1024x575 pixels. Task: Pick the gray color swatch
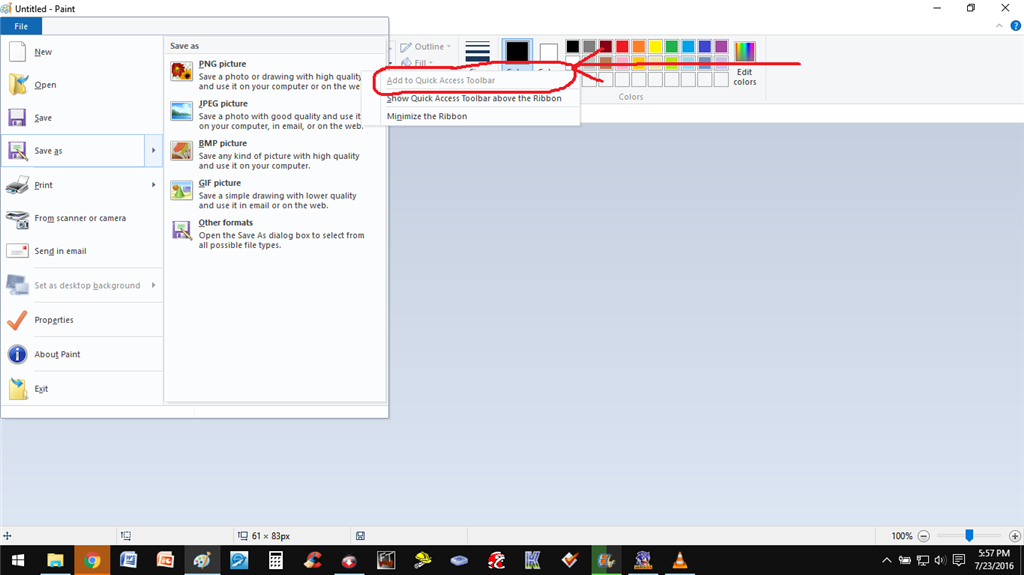tap(589, 46)
